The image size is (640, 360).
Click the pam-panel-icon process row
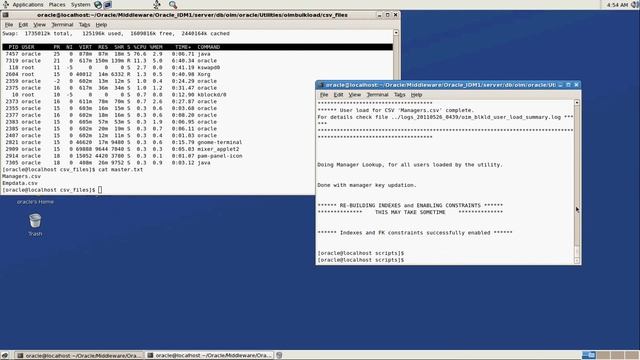click(122, 156)
